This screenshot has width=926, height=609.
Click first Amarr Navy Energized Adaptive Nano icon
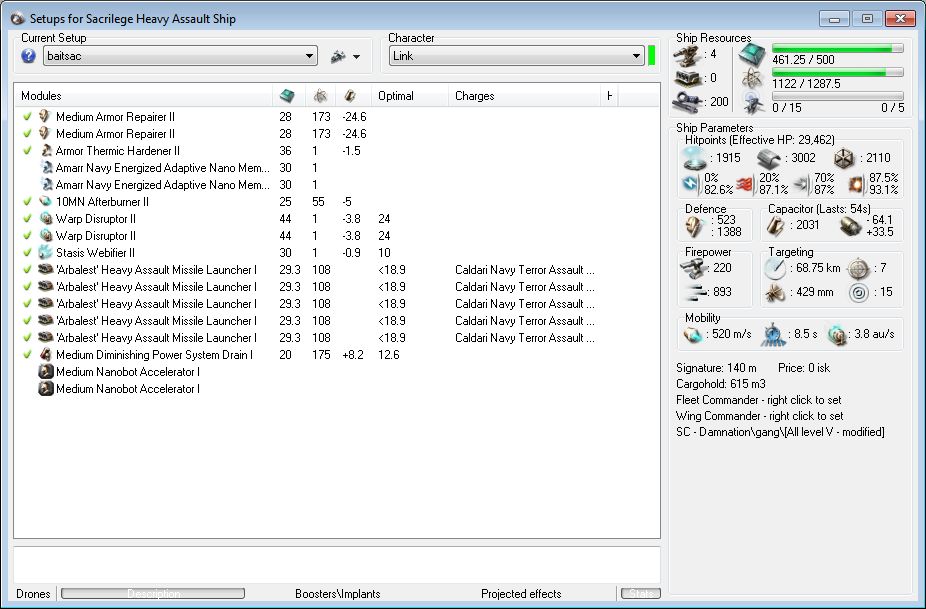[46, 168]
